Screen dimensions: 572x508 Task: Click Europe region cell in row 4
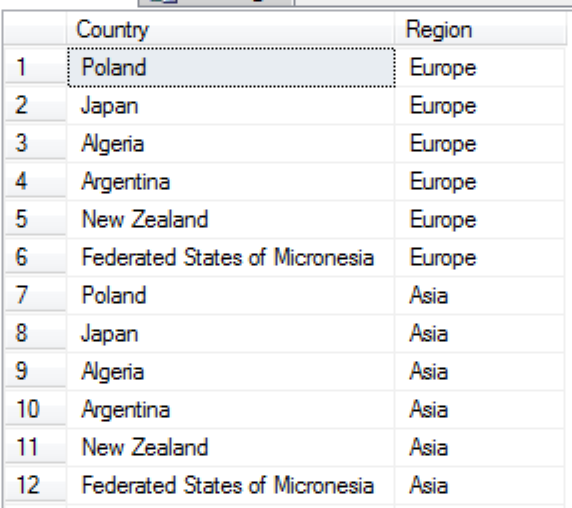click(480, 182)
